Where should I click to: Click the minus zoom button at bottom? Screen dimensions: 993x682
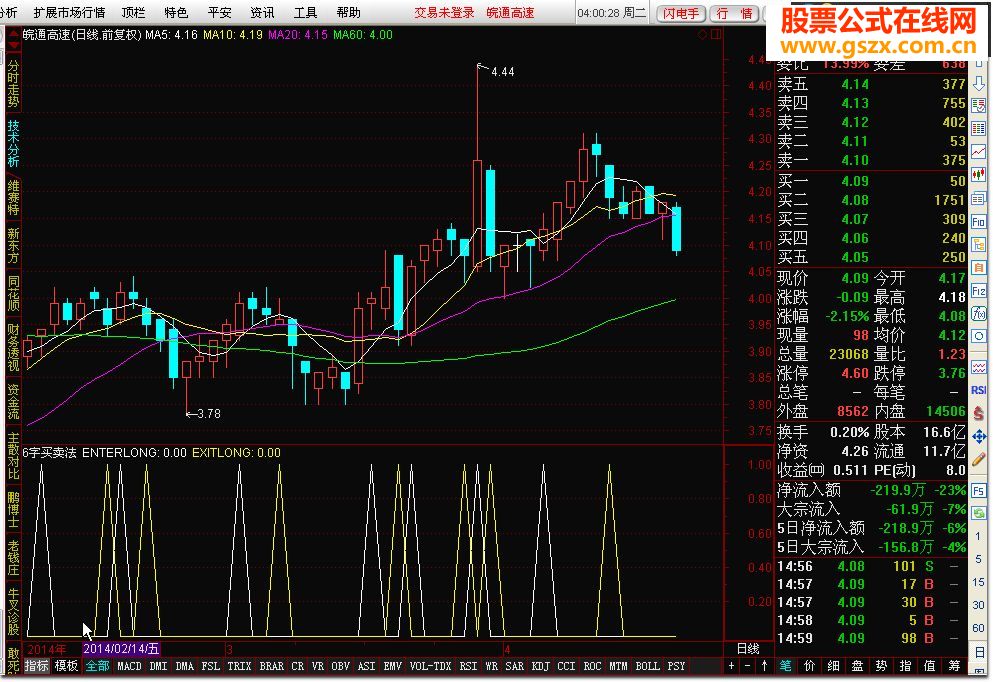pos(748,666)
